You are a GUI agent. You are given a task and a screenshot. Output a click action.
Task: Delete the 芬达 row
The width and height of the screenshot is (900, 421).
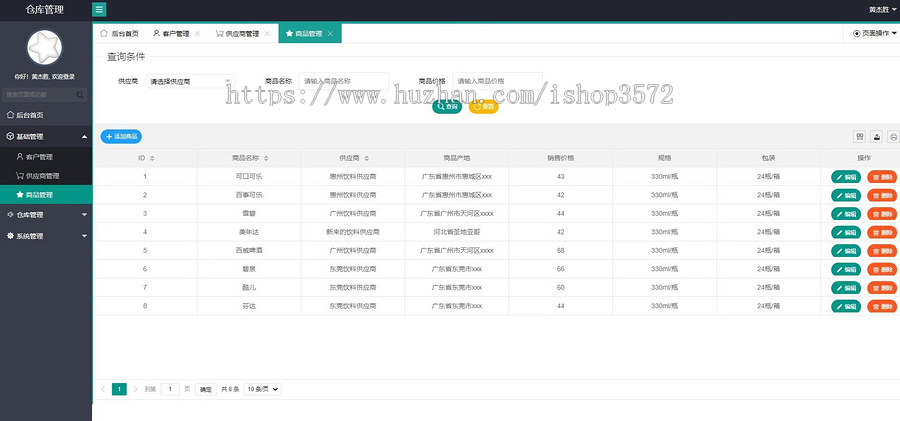coord(882,306)
